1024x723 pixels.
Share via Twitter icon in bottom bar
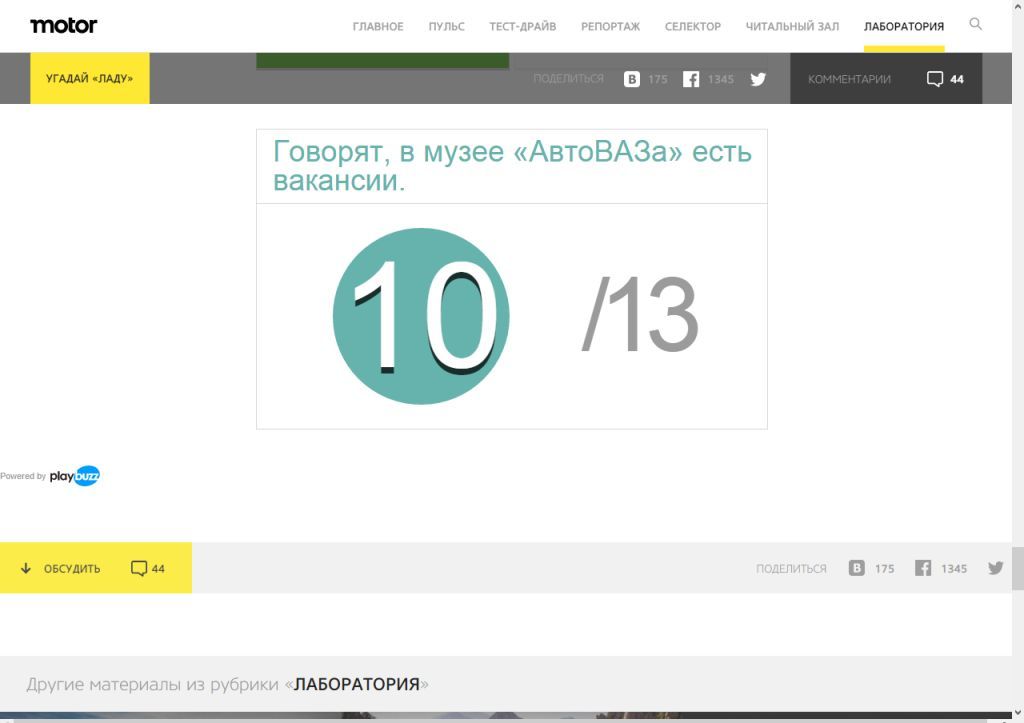pyautogui.click(x=995, y=568)
